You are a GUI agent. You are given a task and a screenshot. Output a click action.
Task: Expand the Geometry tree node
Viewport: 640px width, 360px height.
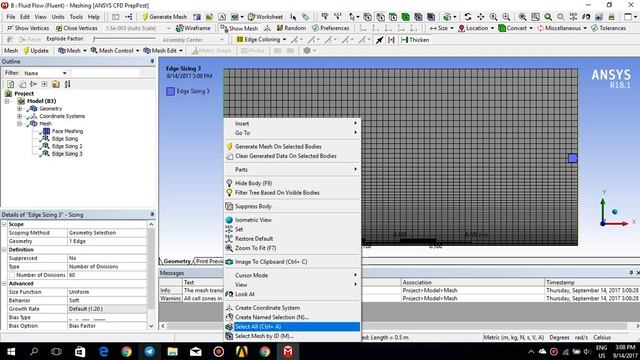pos(19,109)
